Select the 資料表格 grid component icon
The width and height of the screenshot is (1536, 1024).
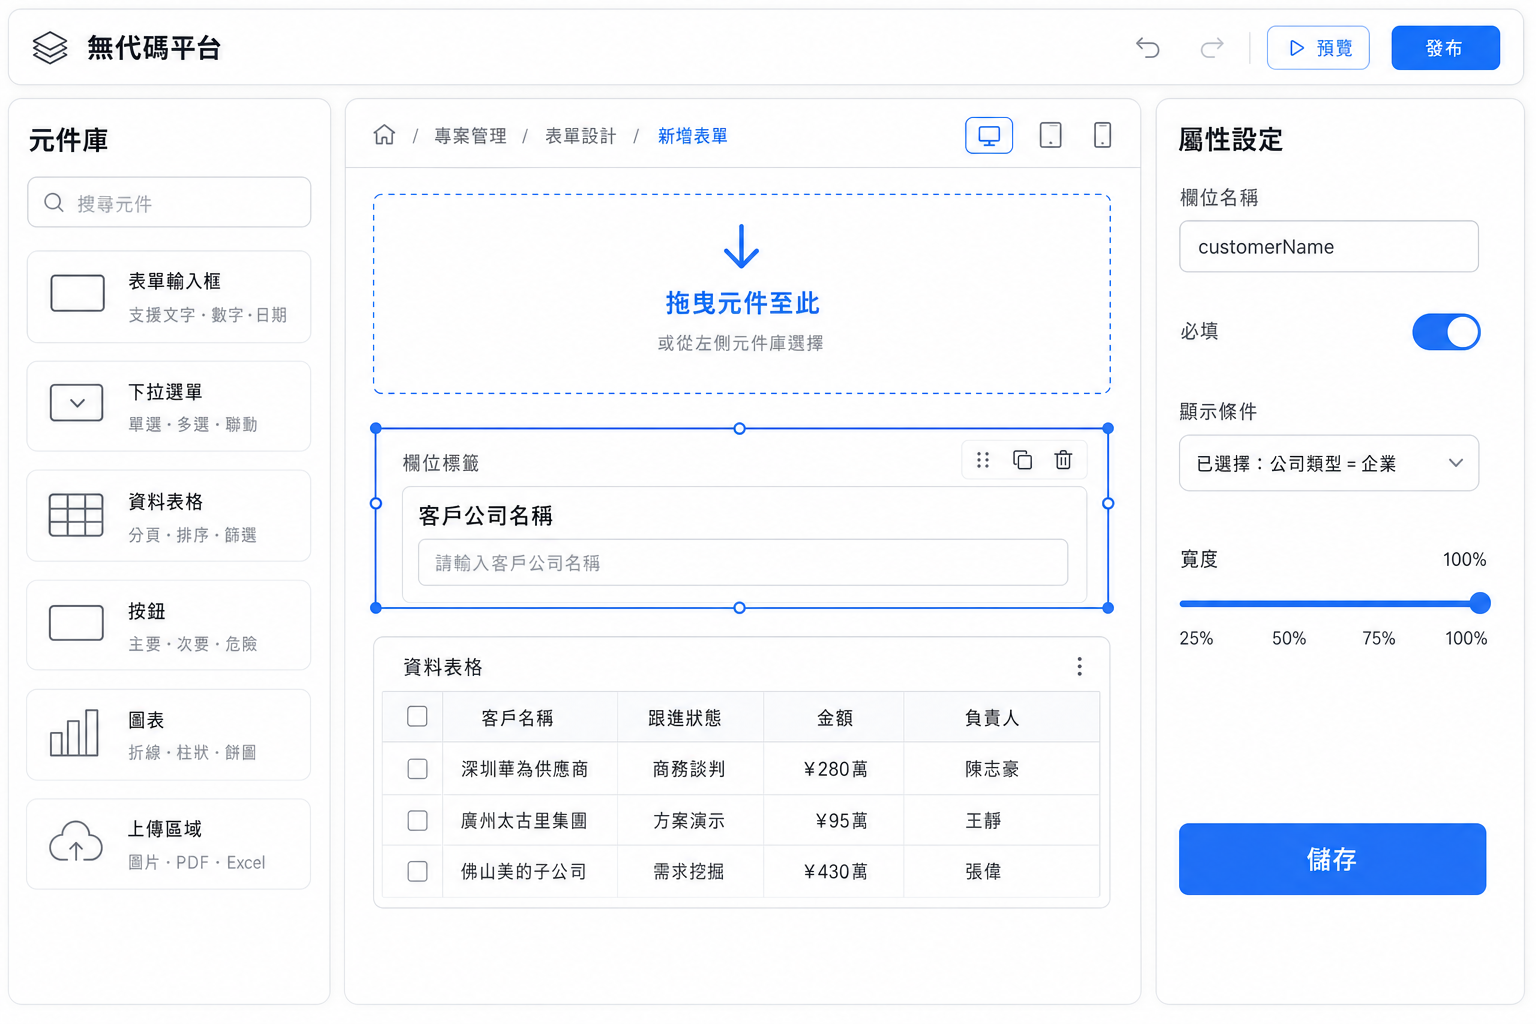point(77,515)
